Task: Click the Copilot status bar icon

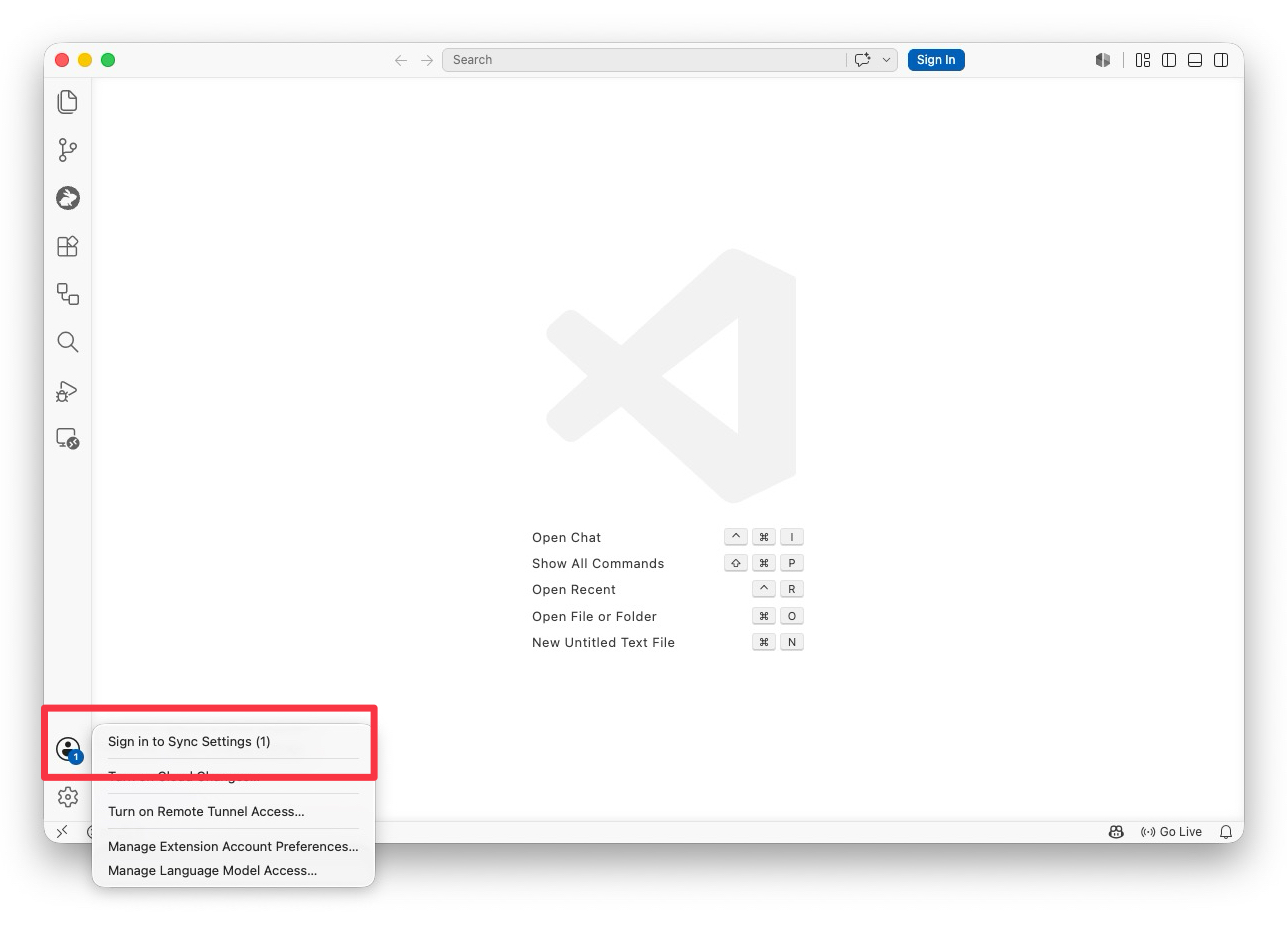Action: click(1116, 832)
